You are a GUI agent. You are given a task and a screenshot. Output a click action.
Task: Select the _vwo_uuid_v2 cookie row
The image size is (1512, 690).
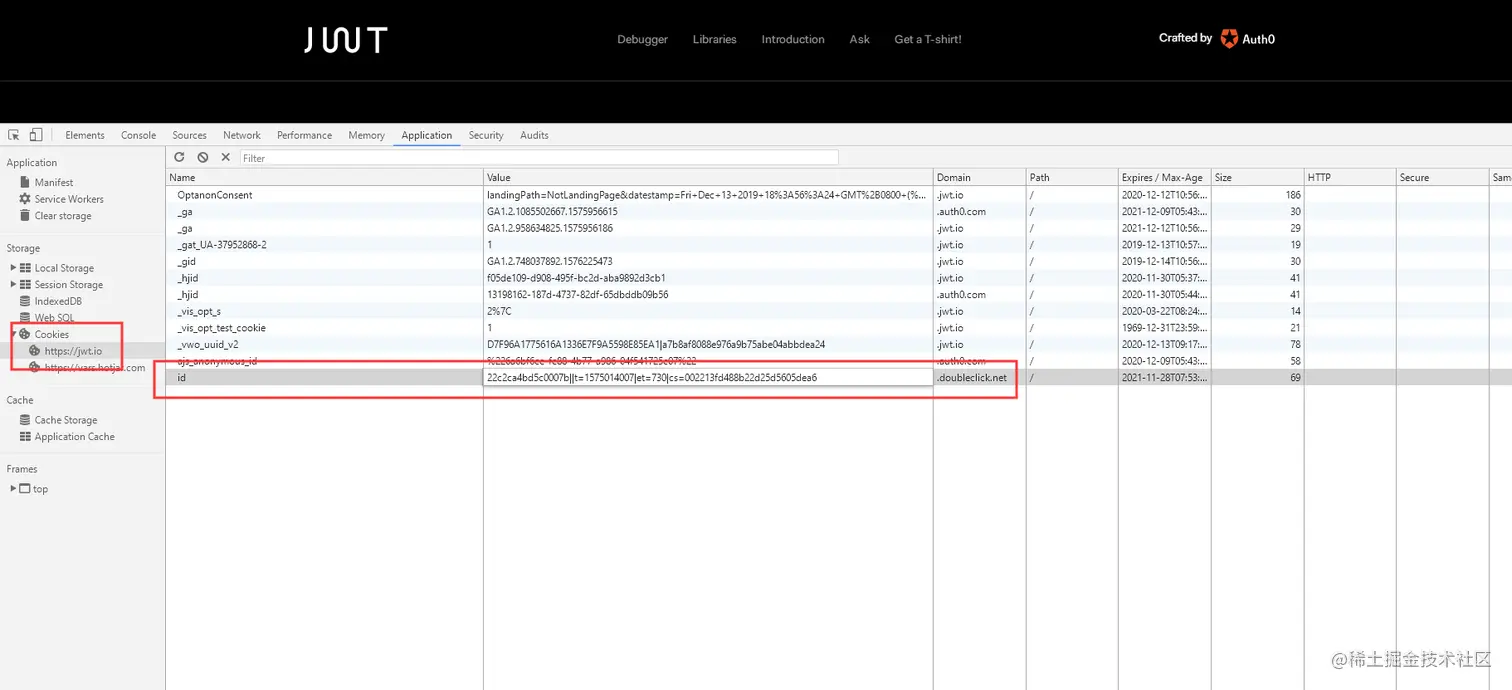point(838,344)
